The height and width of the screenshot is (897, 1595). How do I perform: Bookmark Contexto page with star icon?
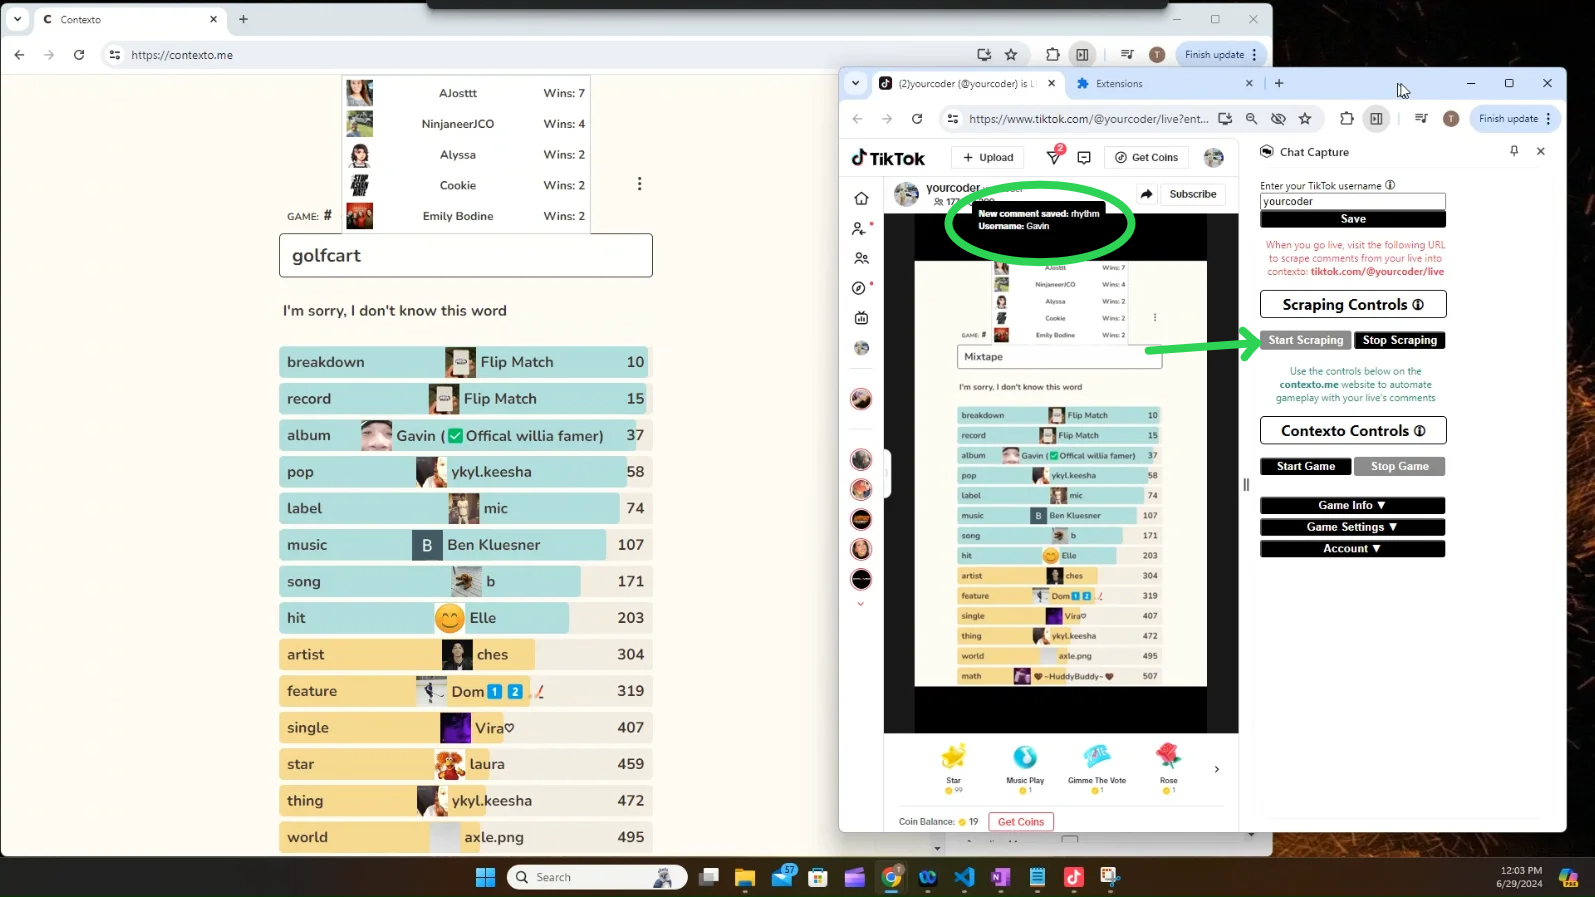pos(1011,55)
